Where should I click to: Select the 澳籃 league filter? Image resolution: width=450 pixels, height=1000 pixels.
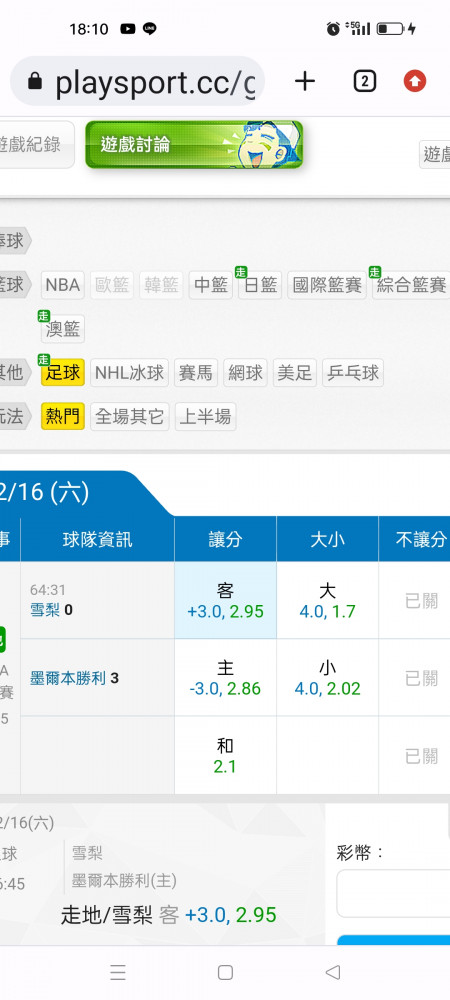(63, 328)
